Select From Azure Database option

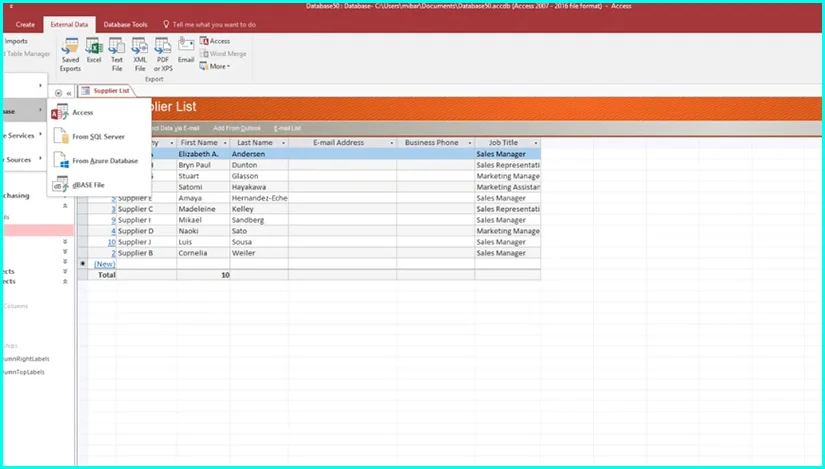[105, 160]
